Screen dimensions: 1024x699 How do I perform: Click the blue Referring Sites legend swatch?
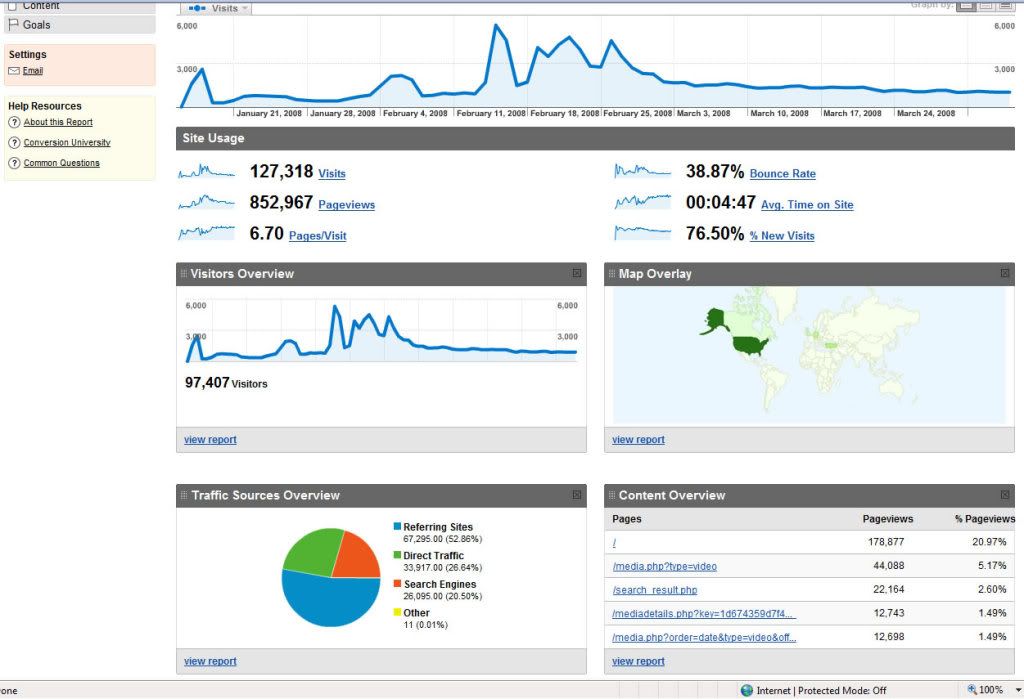pos(397,527)
